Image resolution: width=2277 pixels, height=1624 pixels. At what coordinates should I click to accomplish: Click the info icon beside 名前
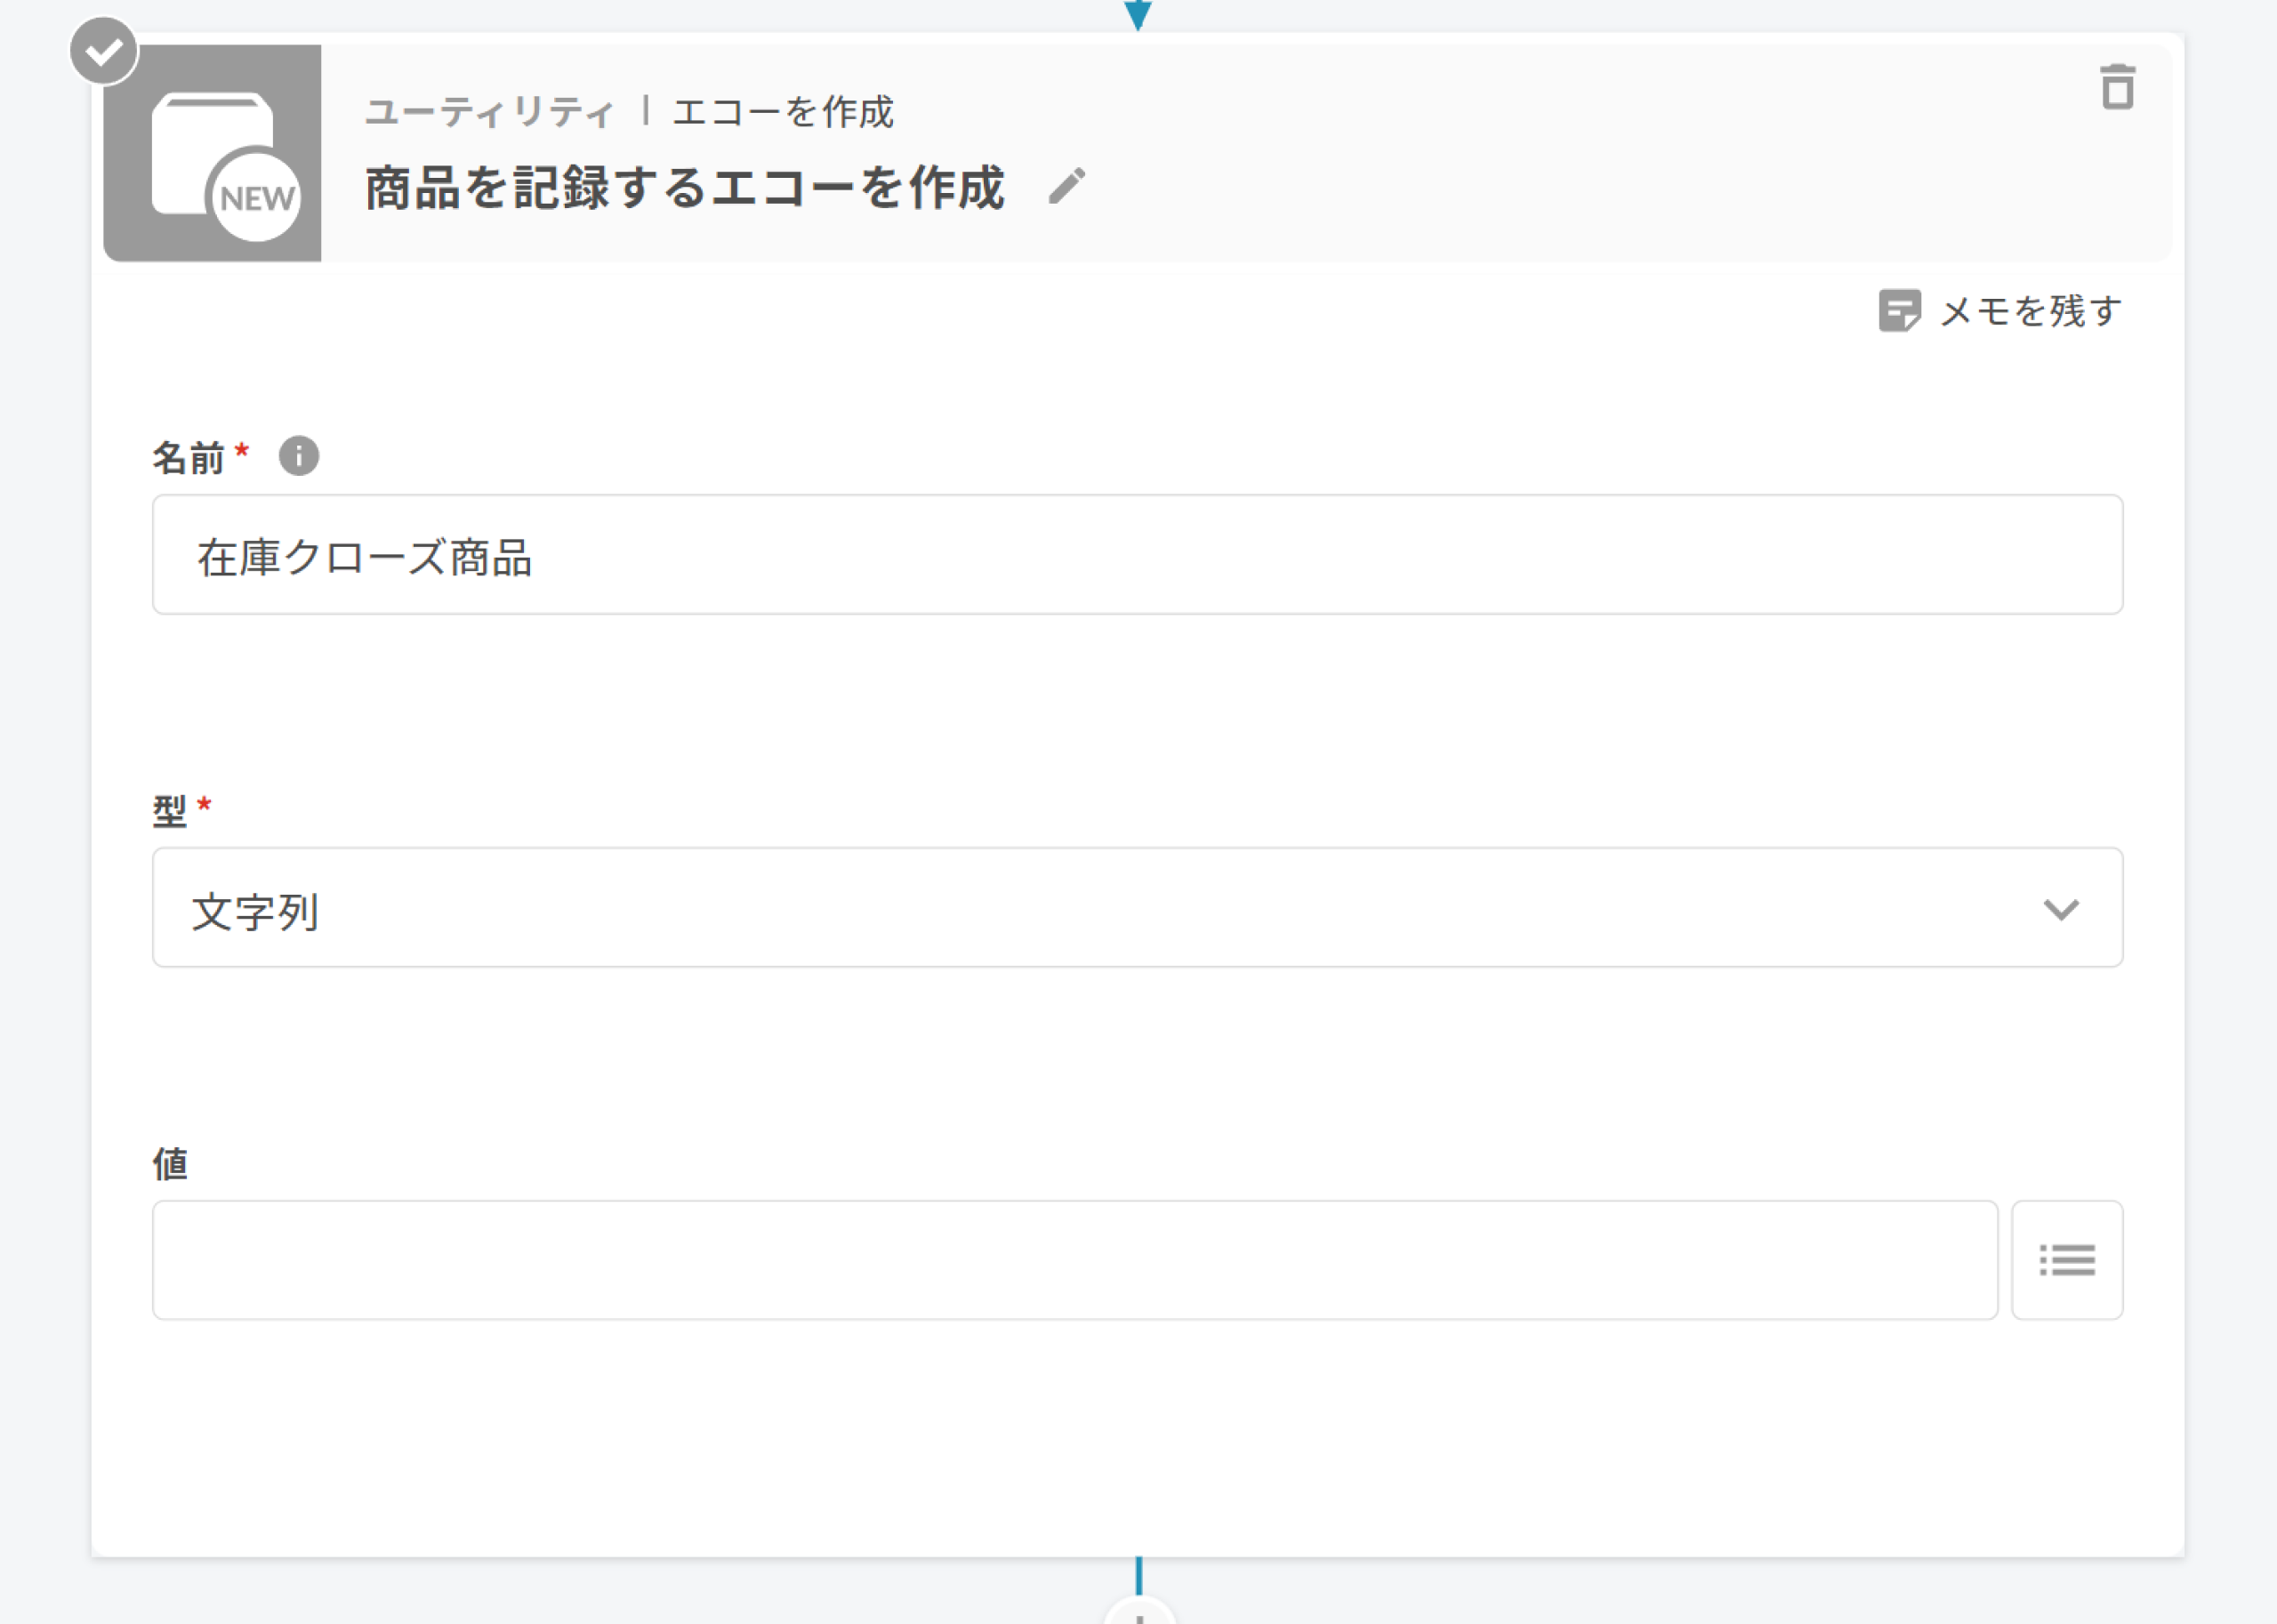point(298,456)
